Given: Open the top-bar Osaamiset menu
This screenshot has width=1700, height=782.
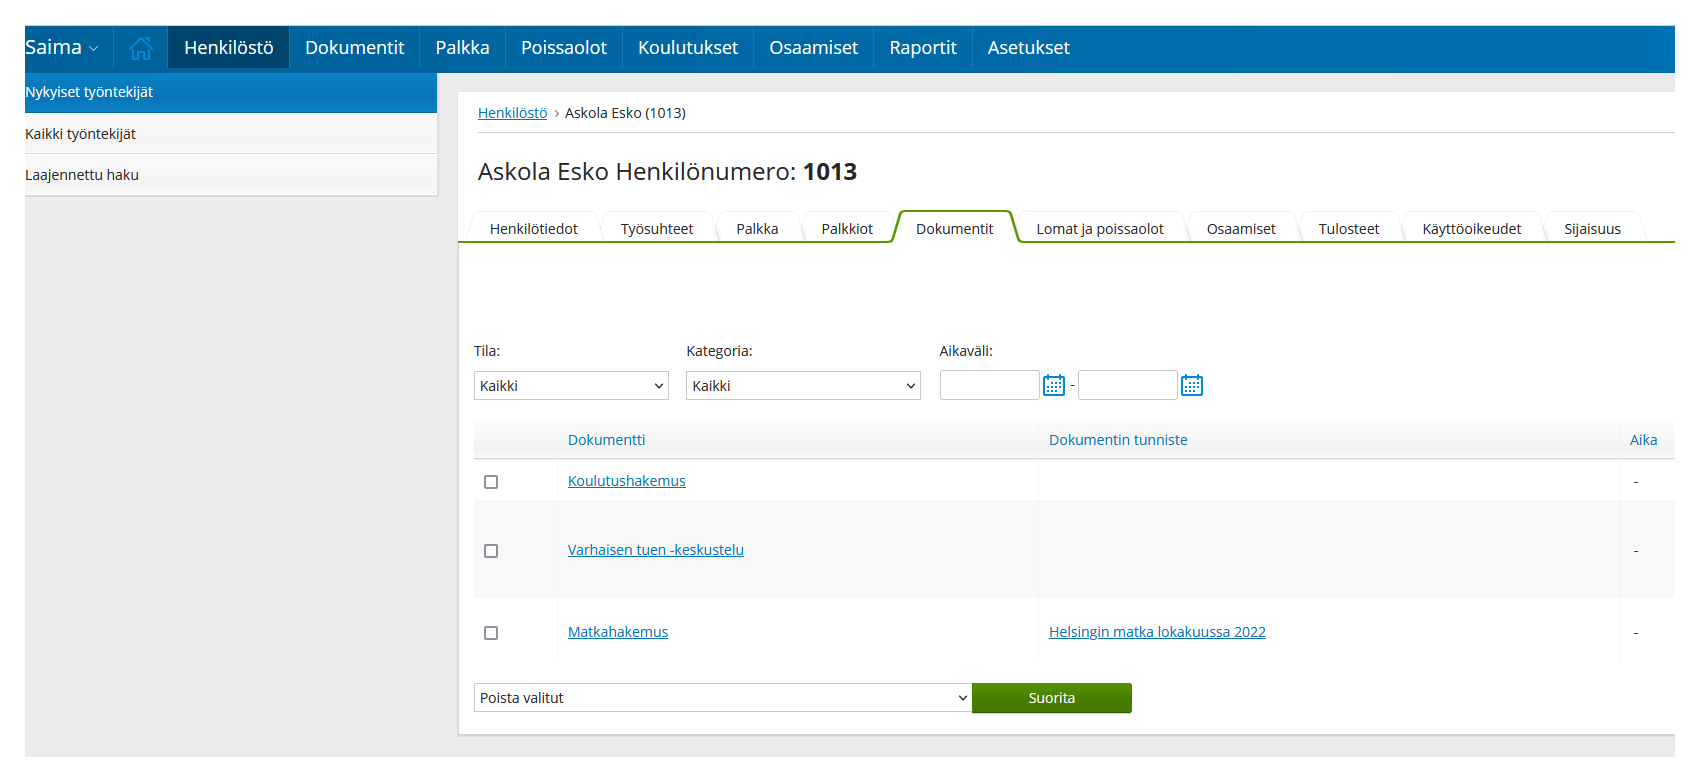Looking at the screenshot, I should point(814,48).
